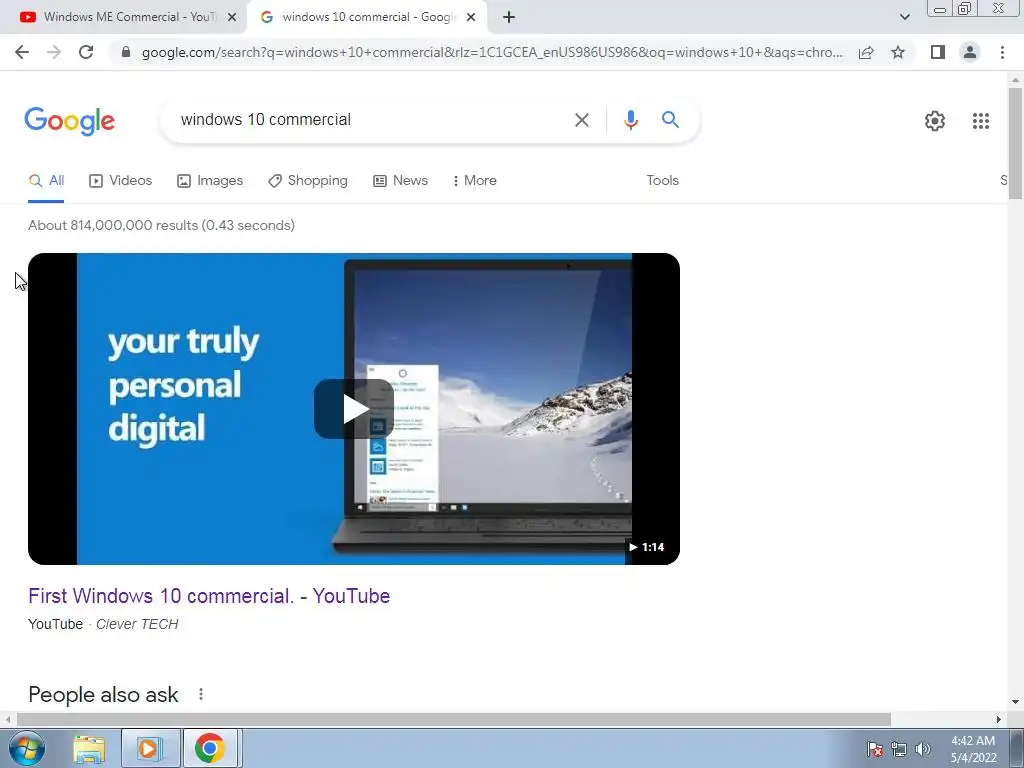Open First Windows 10 commercial YouTube link
This screenshot has width=1024, height=768.
209,596
